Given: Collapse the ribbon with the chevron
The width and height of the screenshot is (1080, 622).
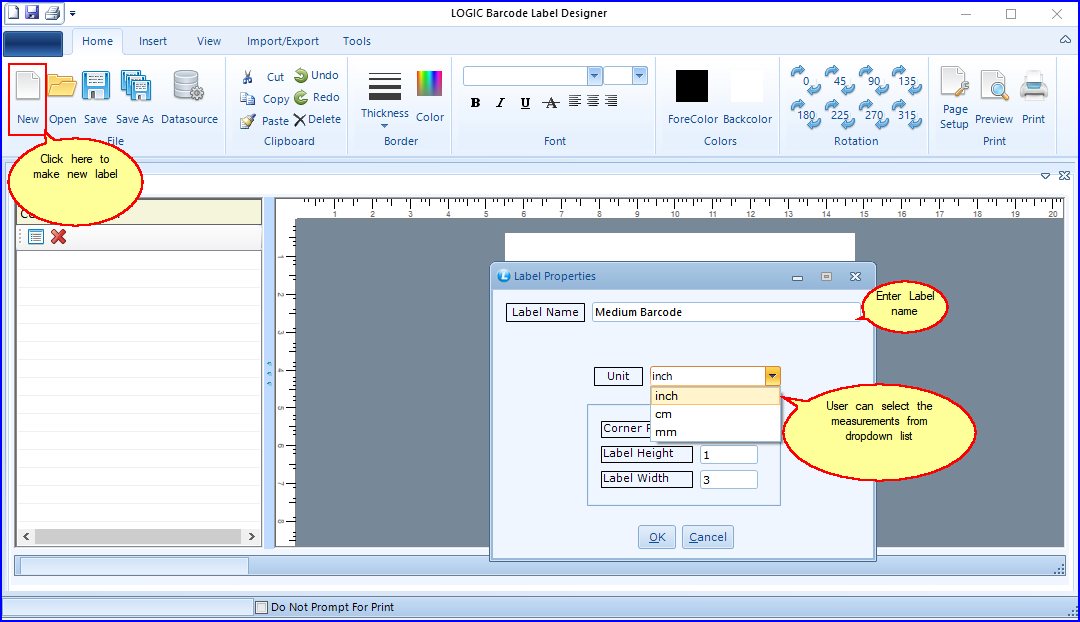Looking at the screenshot, I should click(x=1065, y=40).
